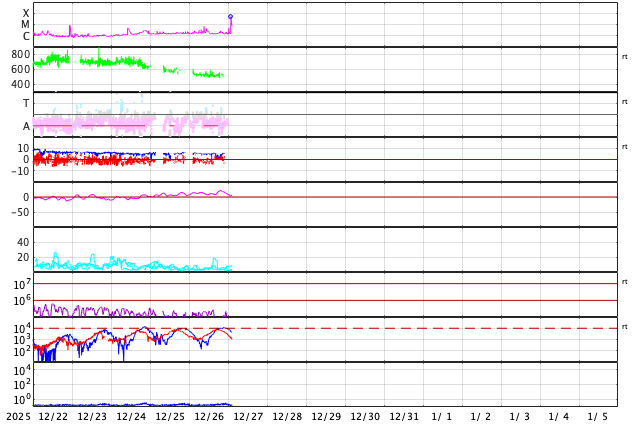
Task: Click the 2025 year label
Action: pyautogui.click(x=18, y=416)
